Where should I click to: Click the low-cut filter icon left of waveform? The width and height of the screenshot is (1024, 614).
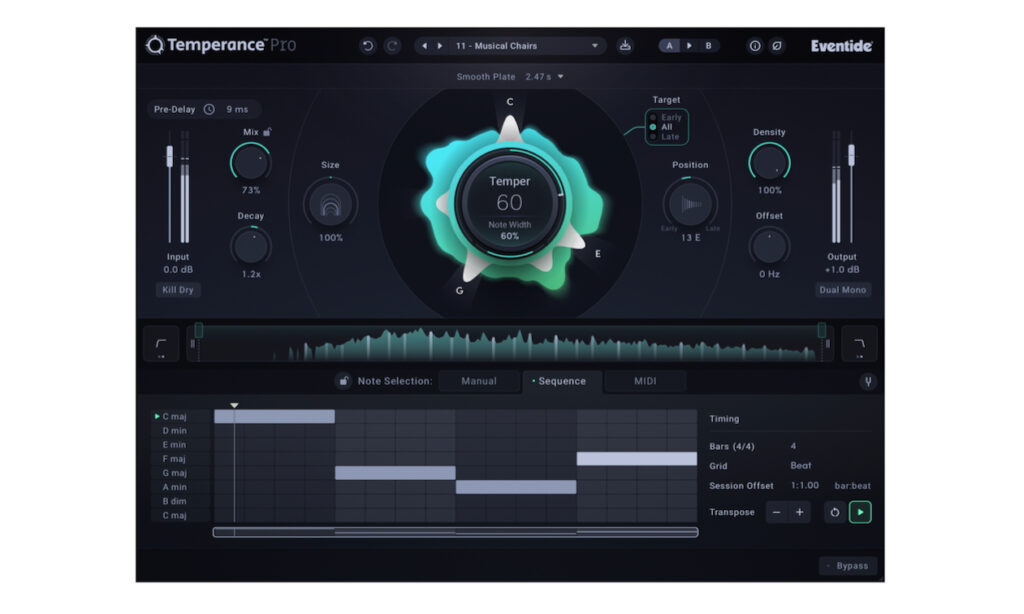(161, 344)
